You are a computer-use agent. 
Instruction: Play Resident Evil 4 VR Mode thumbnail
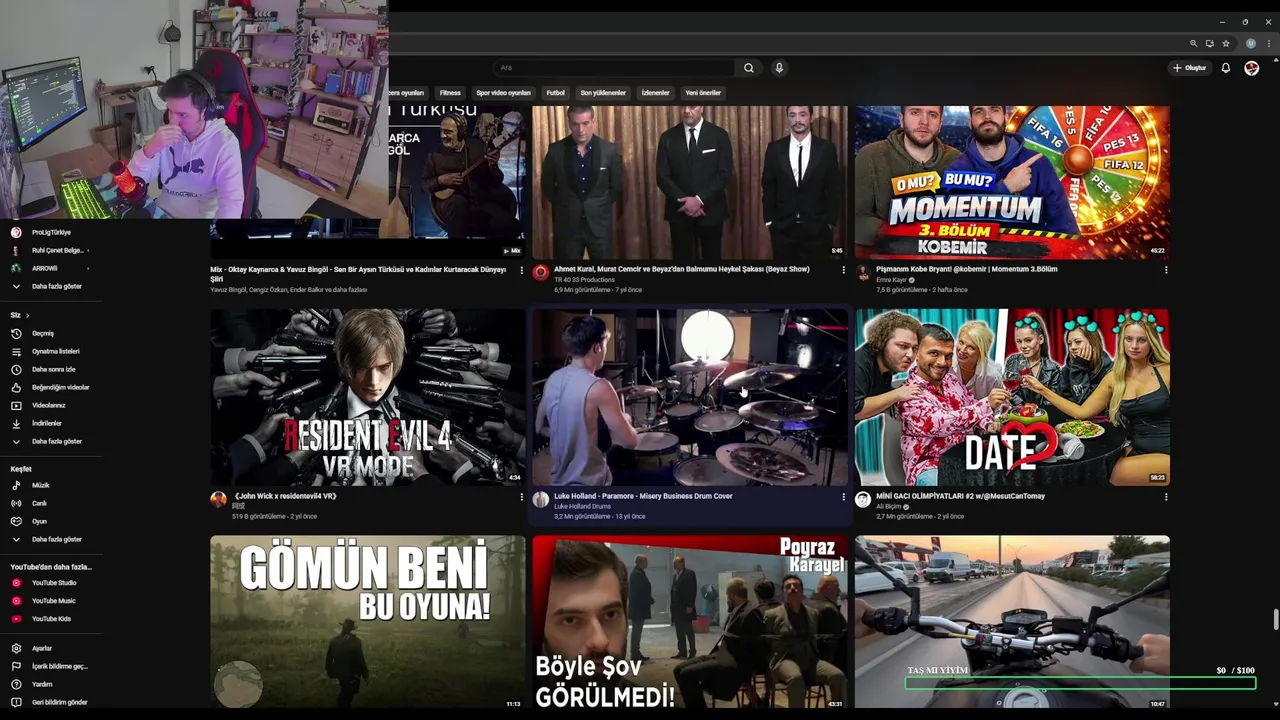pos(367,397)
